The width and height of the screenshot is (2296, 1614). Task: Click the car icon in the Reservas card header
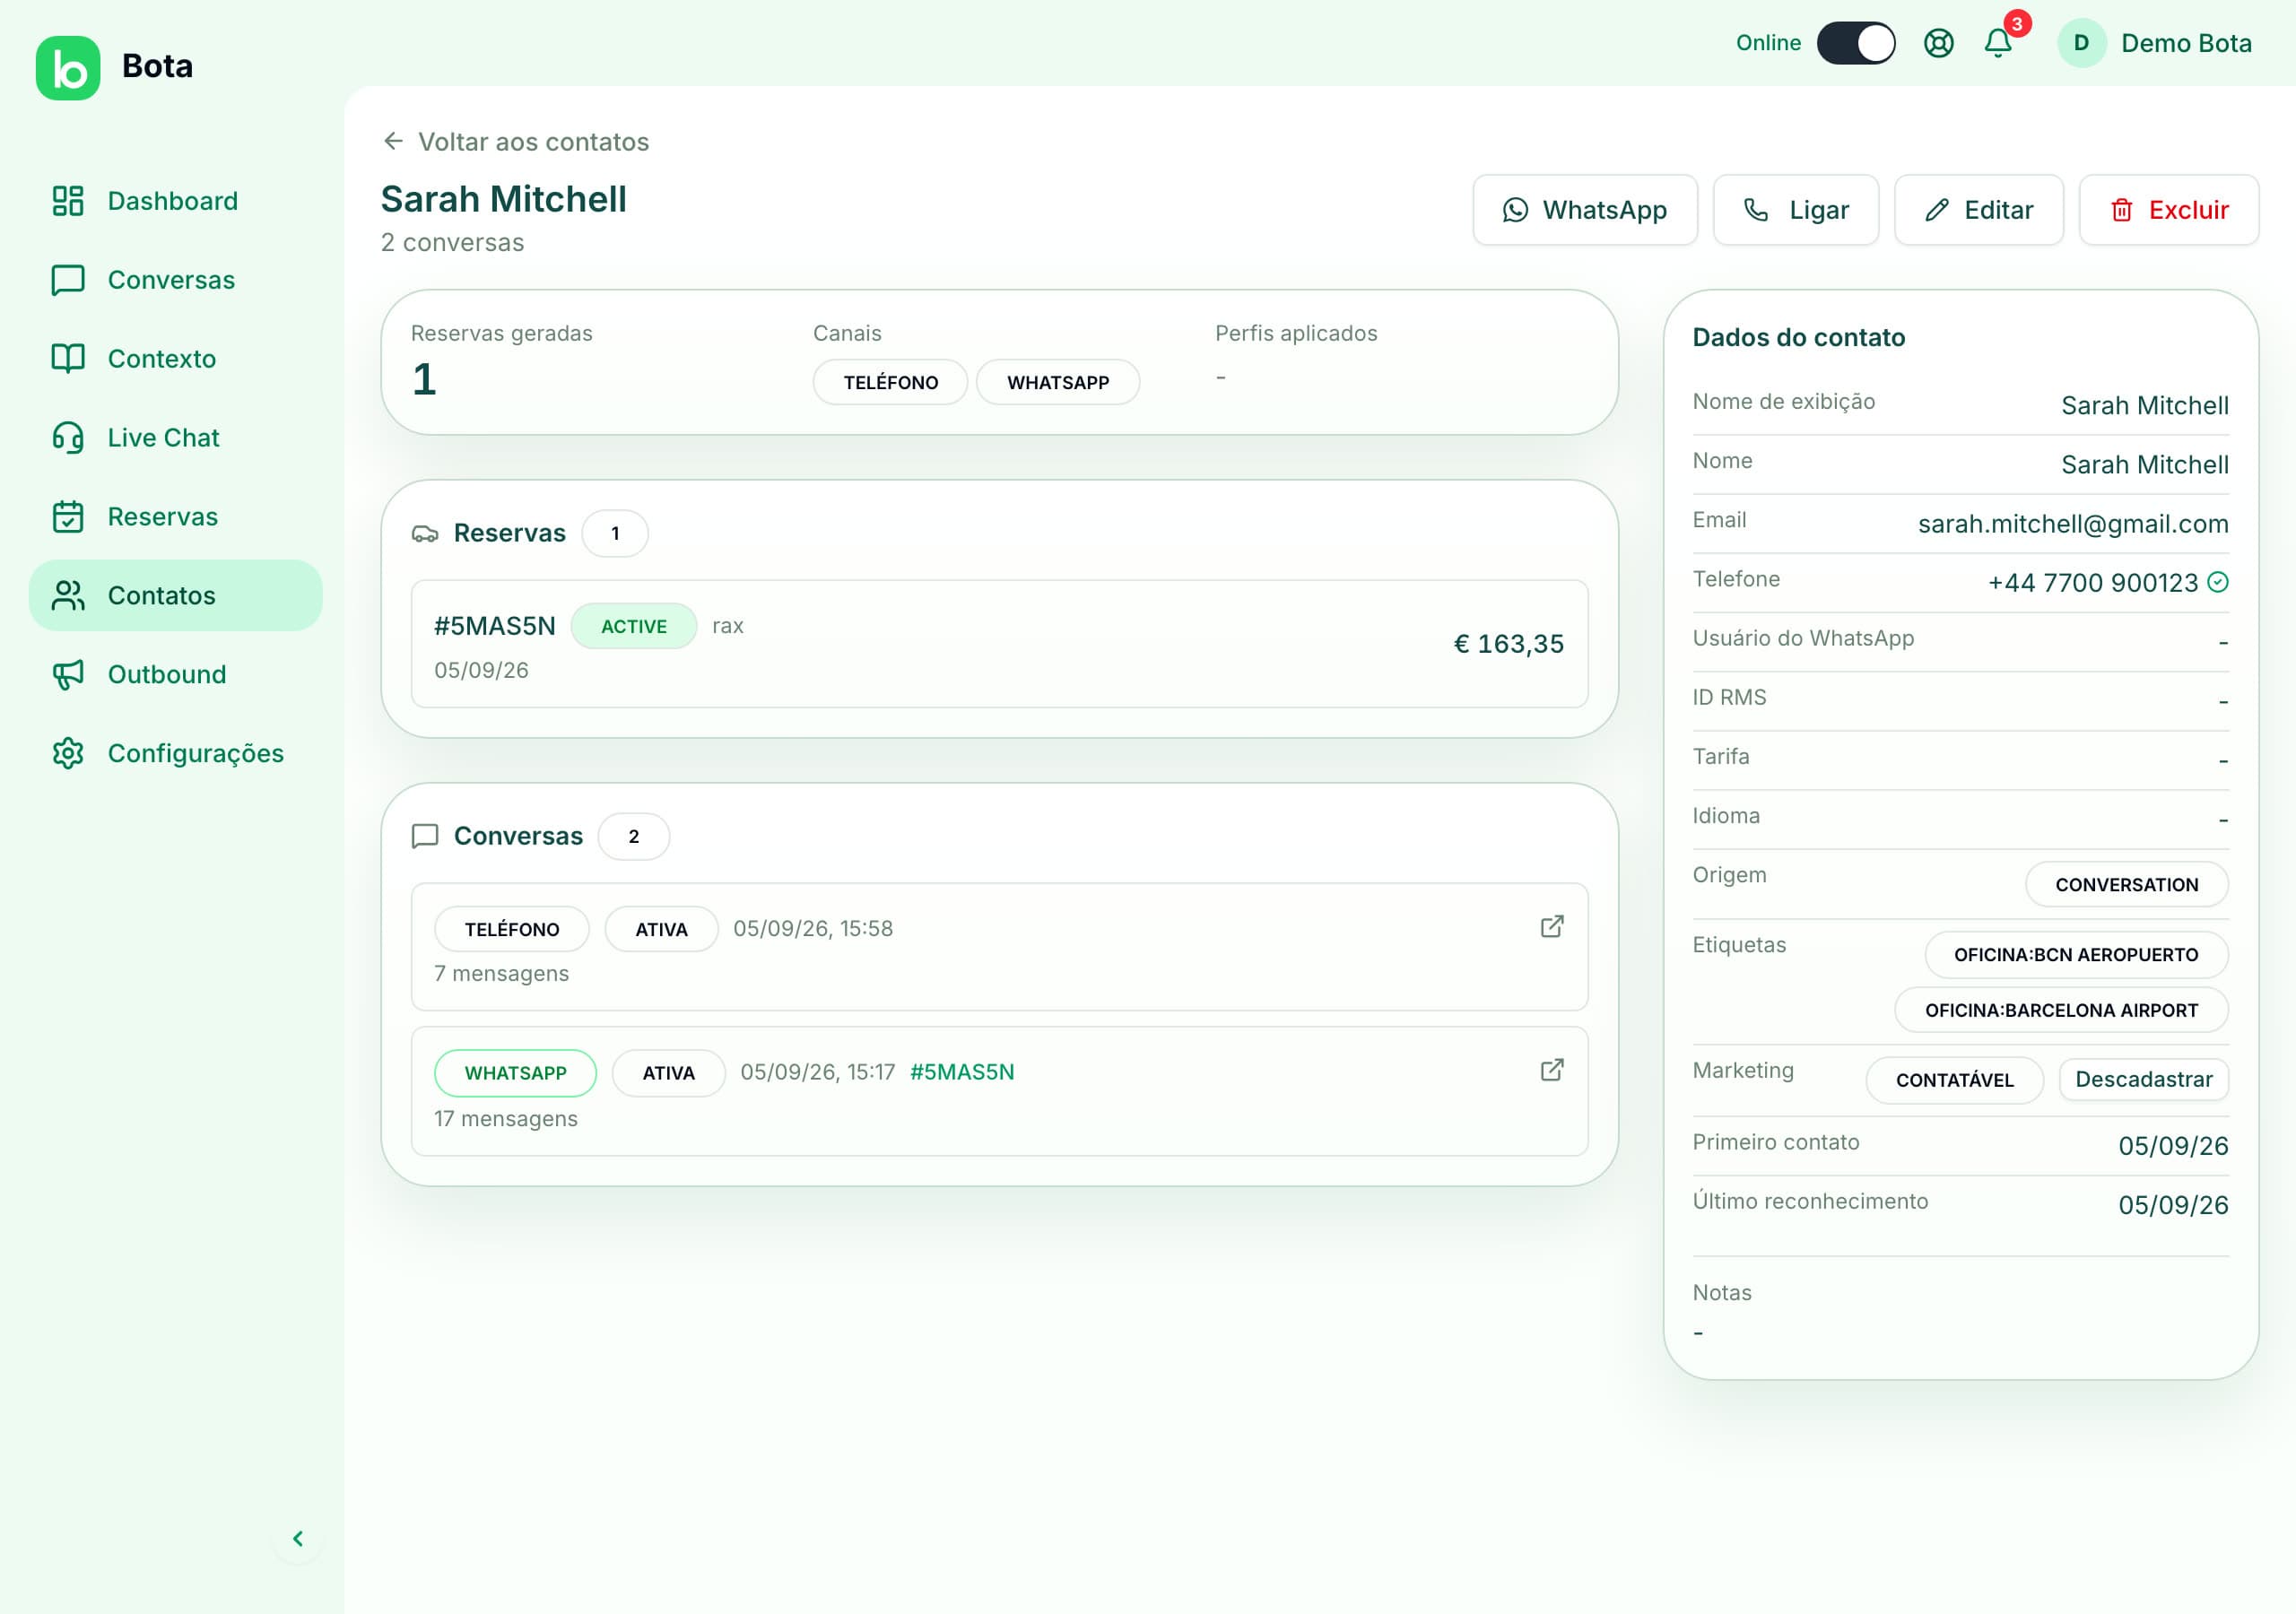tap(425, 534)
